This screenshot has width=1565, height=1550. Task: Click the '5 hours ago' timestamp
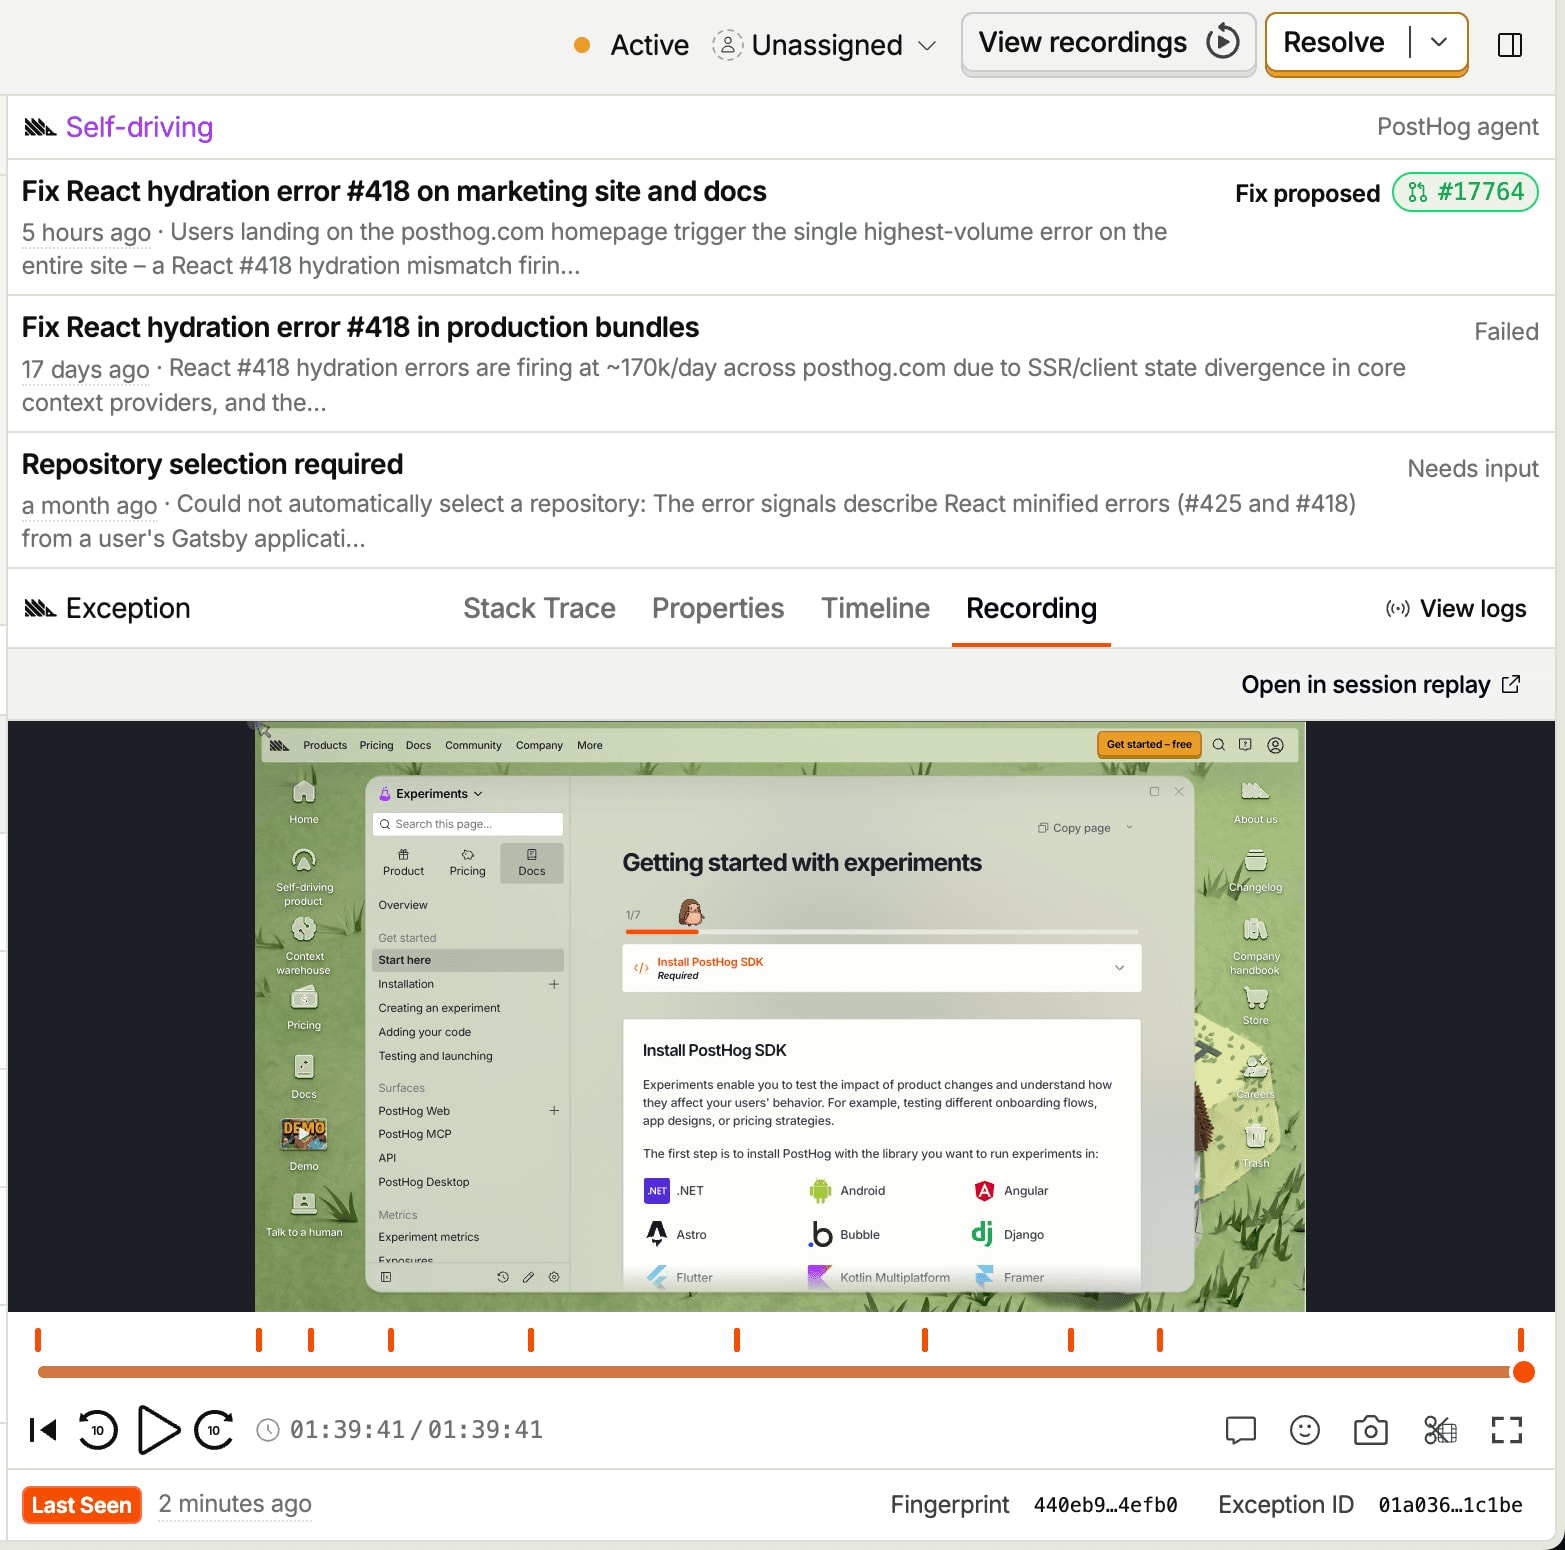pos(86,232)
